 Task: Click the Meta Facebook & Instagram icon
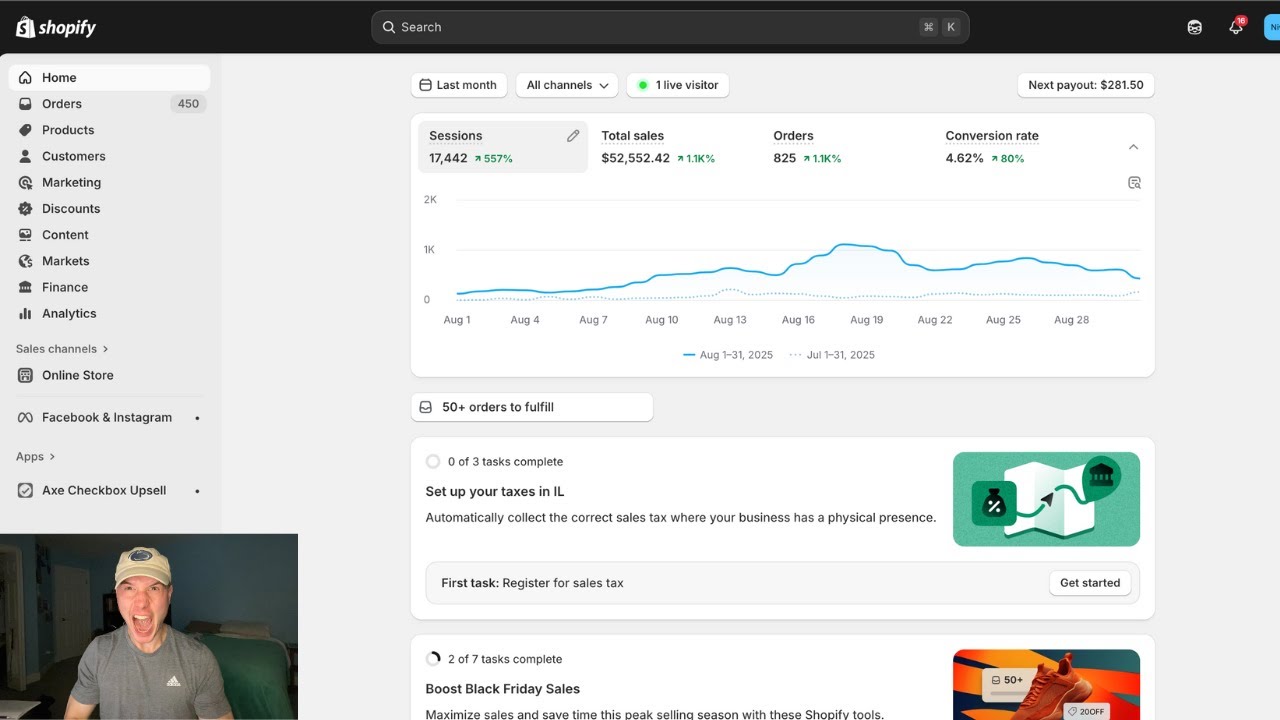click(x=25, y=417)
